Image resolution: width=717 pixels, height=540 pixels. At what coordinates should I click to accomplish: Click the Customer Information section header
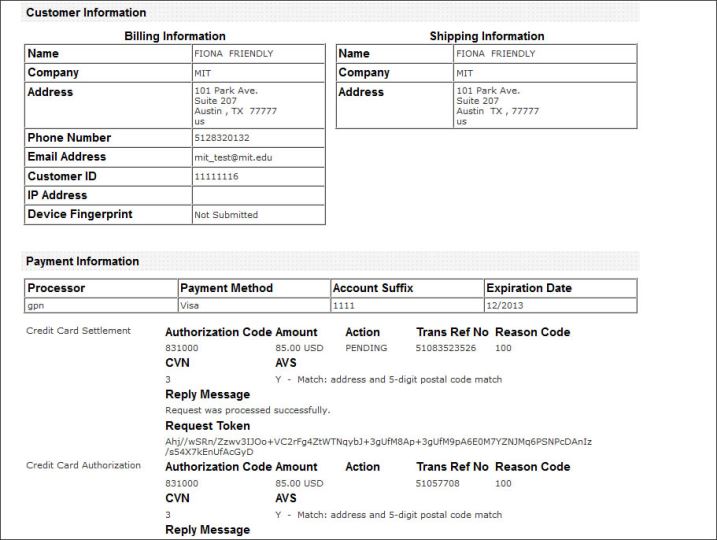coord(86,13)
